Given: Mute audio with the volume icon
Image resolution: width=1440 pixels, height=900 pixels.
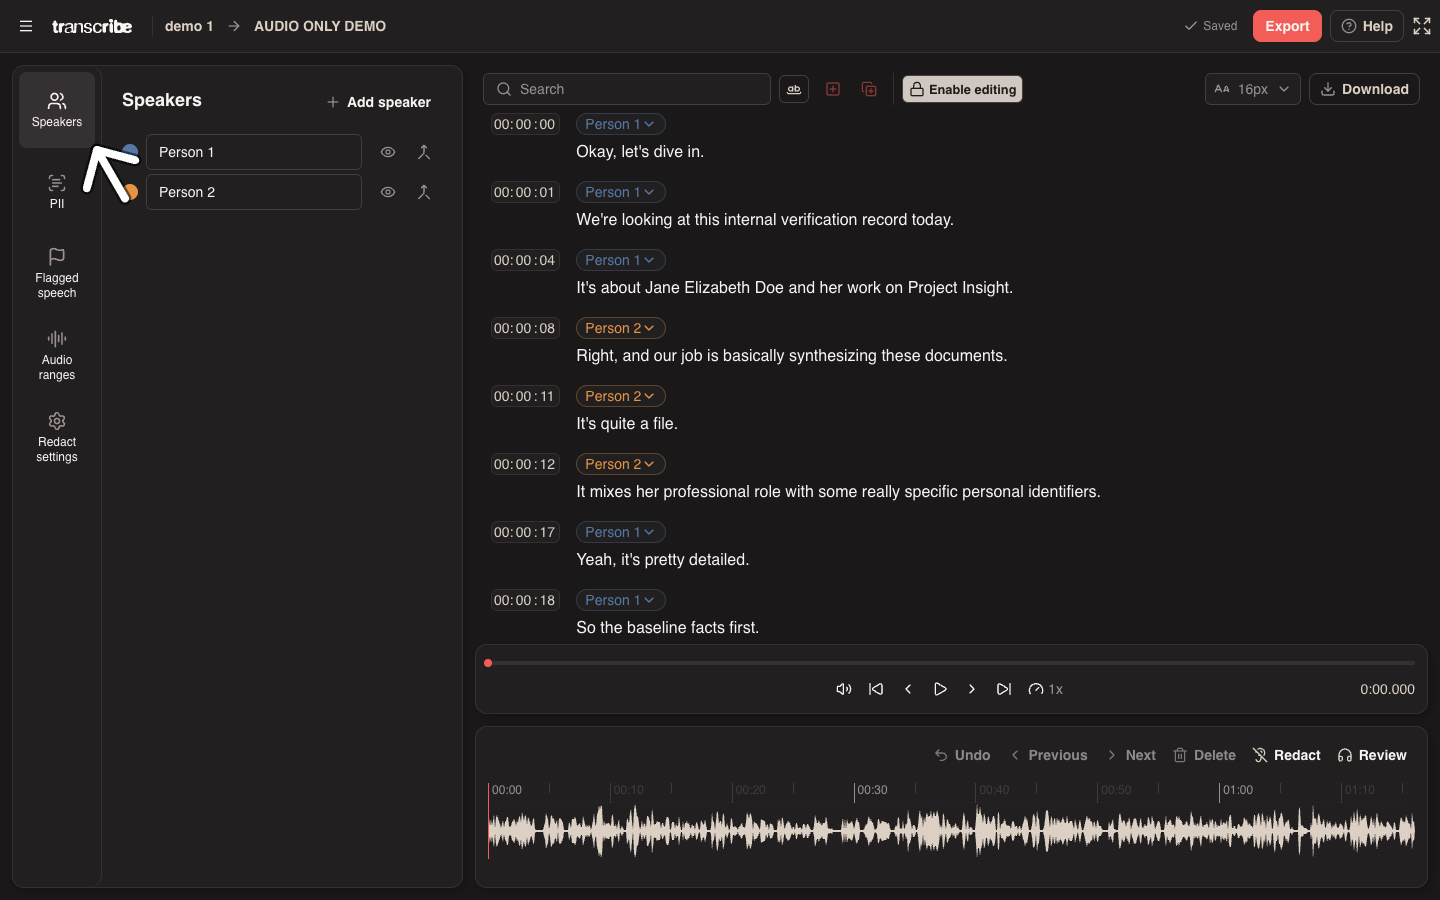Looking at the screenshot, I should 844,689.
